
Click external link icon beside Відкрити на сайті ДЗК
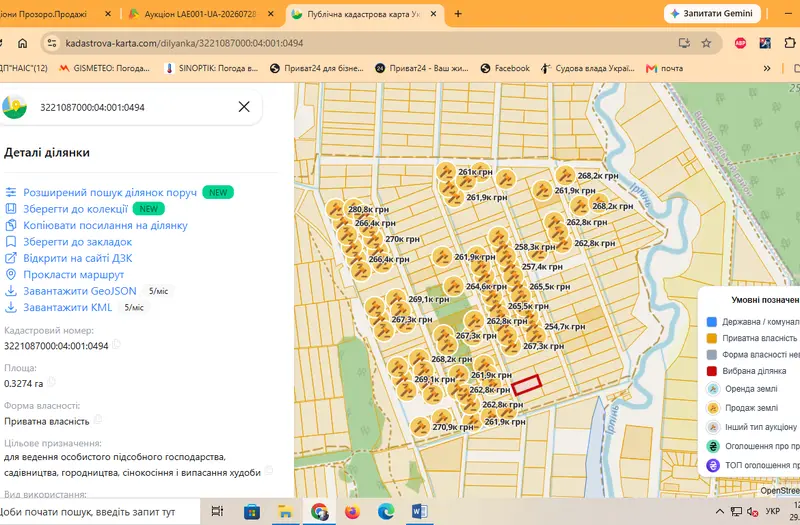tap(11, 258)
